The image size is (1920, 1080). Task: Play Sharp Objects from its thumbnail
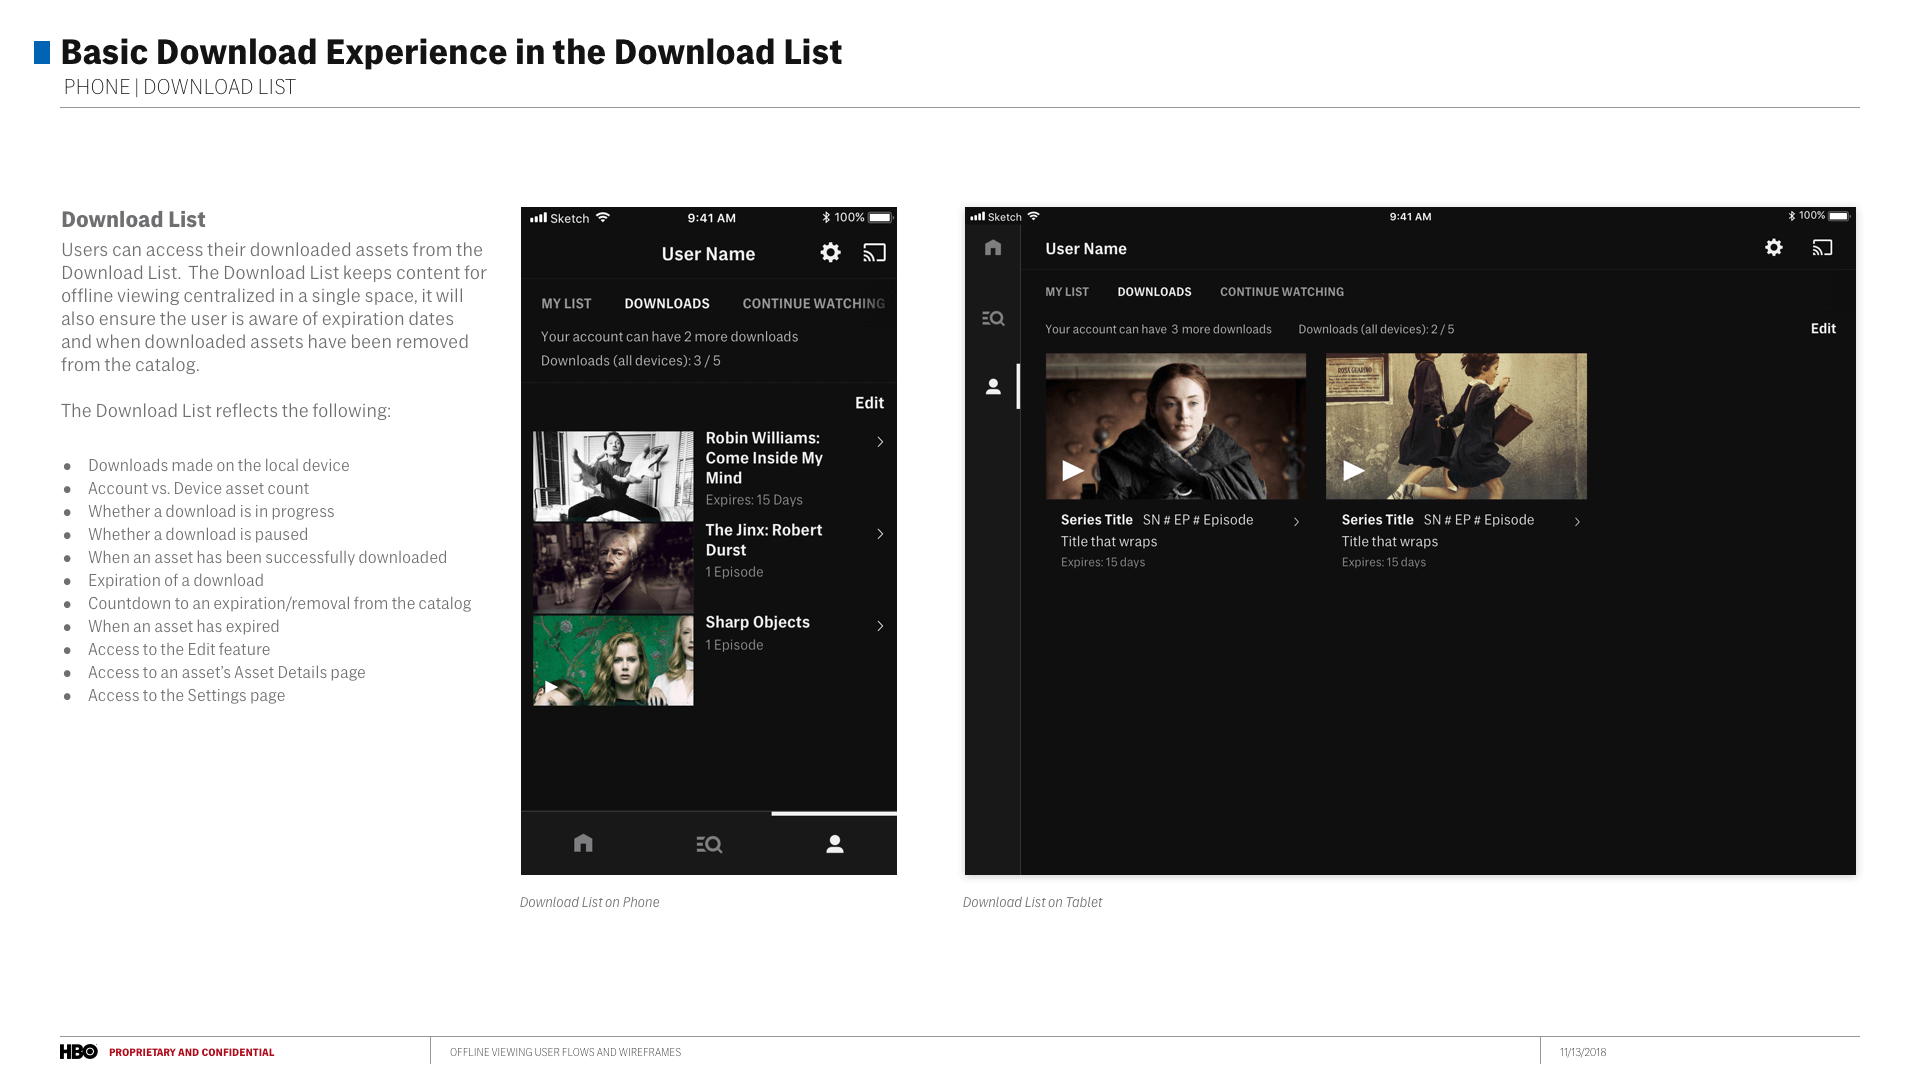[x=551, y=686]
